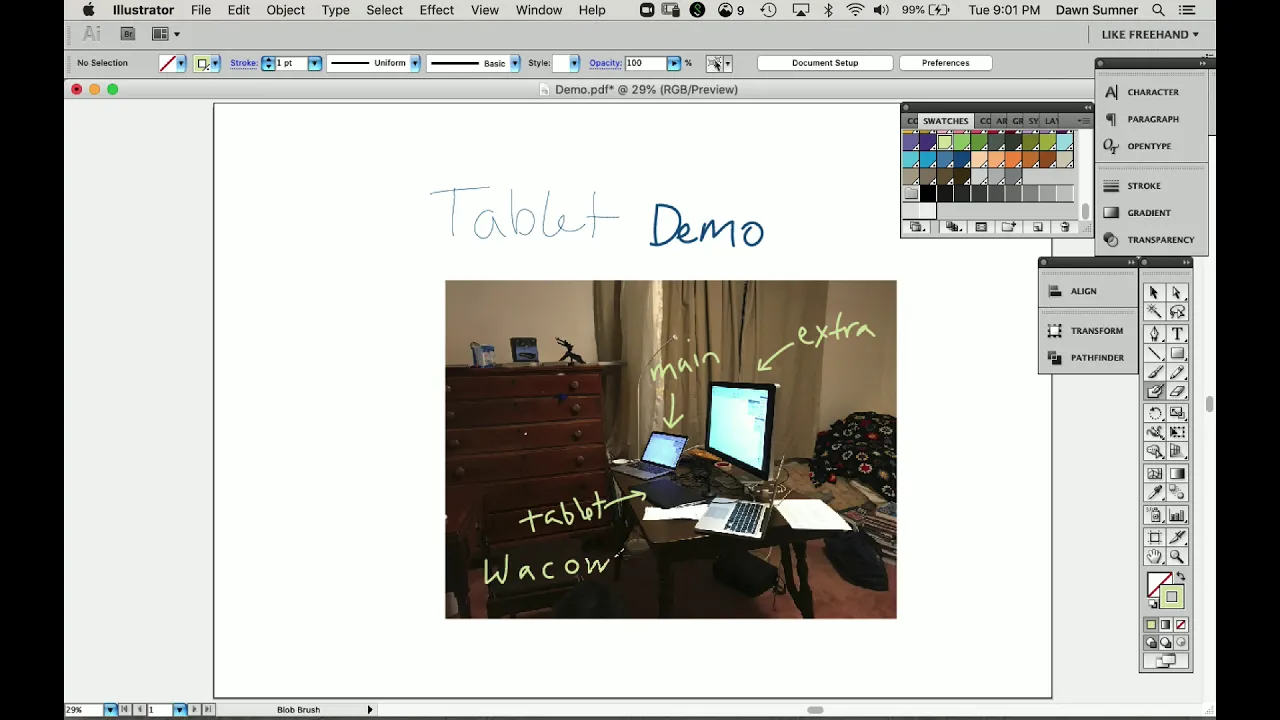
Task: Click New Color Group folder icon
Action: coord(1009,227)
